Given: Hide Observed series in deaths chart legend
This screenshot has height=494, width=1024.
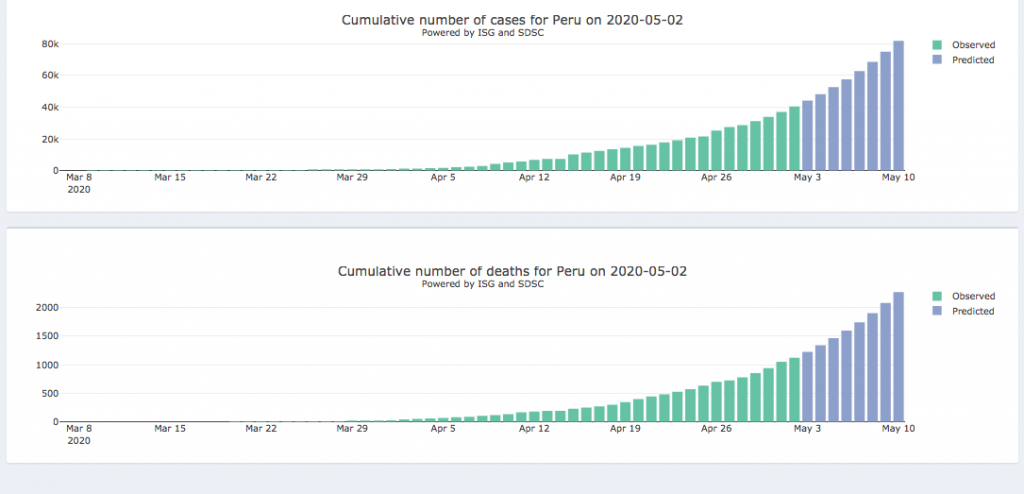Looking at the screenshot, I should [972, 296].
